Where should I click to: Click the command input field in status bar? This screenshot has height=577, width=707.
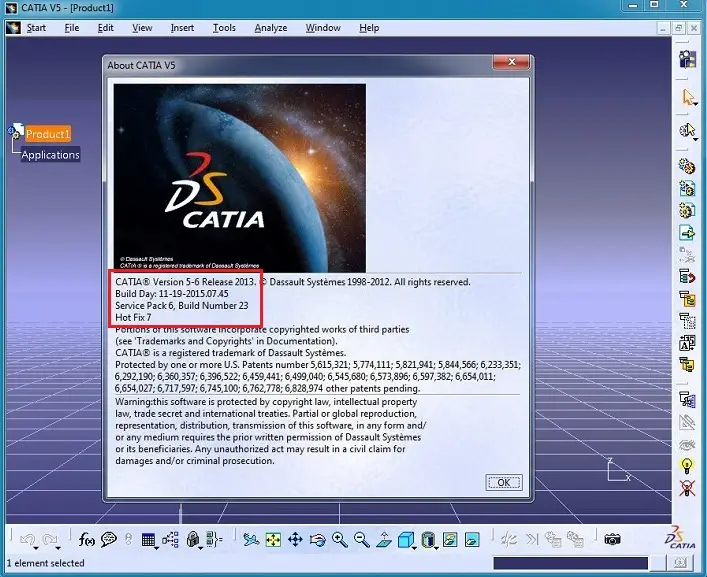570,563
